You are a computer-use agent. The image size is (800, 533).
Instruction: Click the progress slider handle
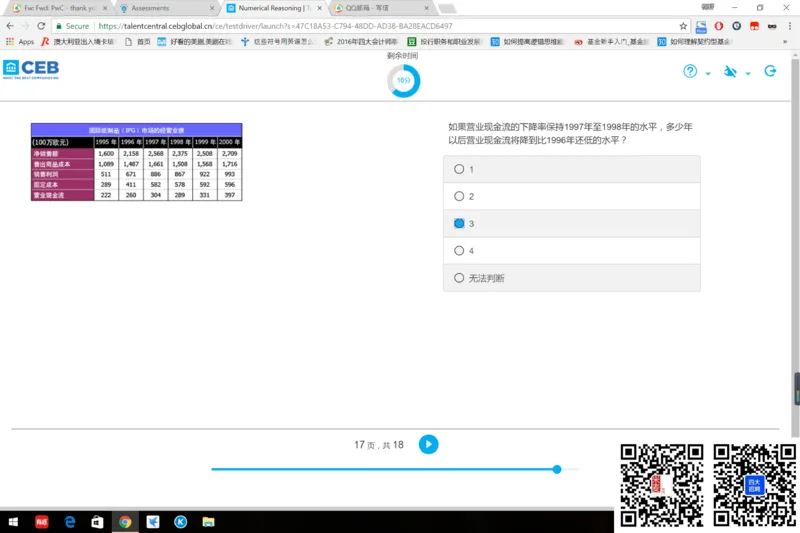(x=557, y=469)
